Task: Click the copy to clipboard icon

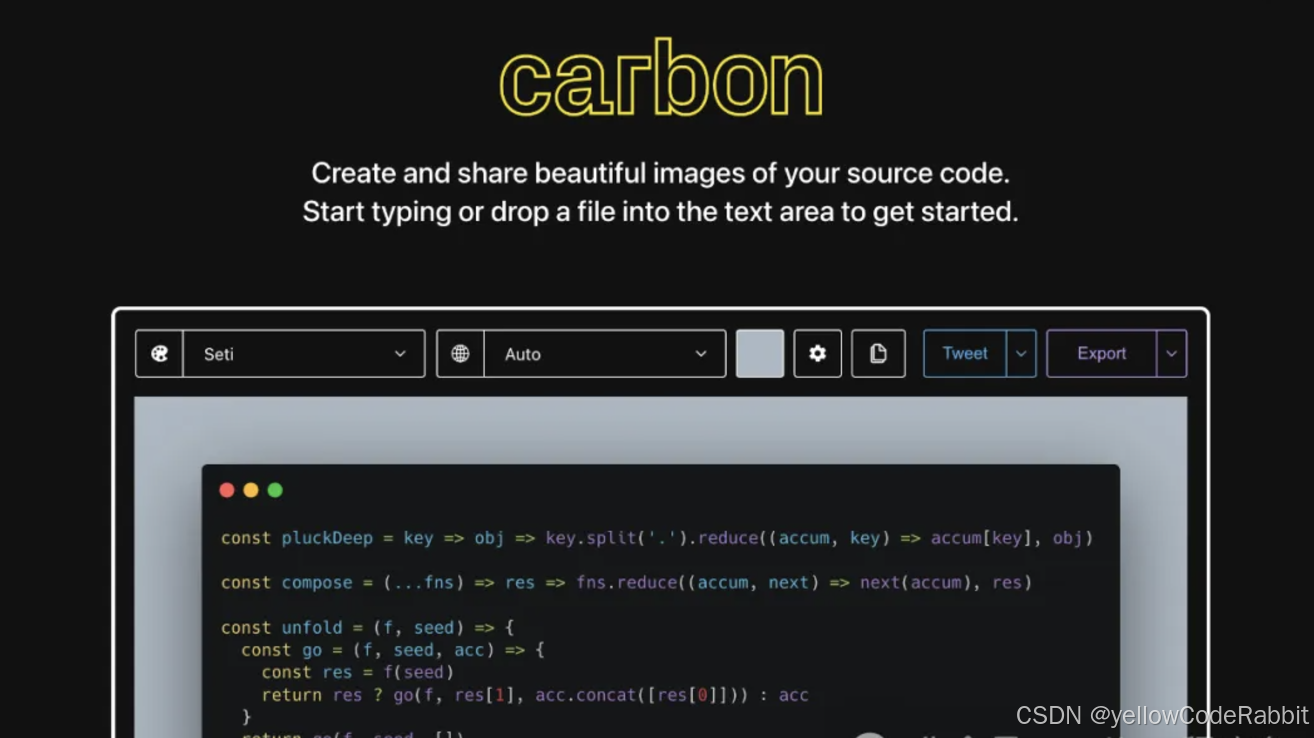Action: (878, 354)
